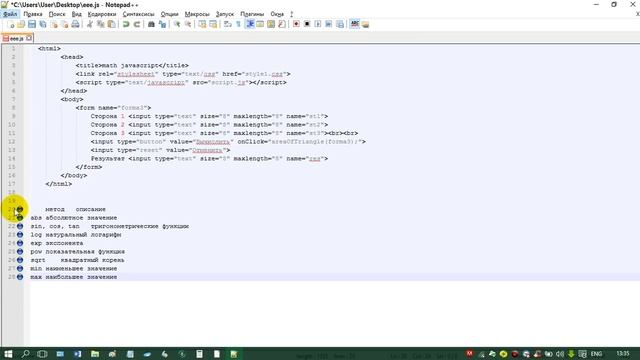
Task: Toggle bookmark on line 23 log
Action: (x=20, y=235)
